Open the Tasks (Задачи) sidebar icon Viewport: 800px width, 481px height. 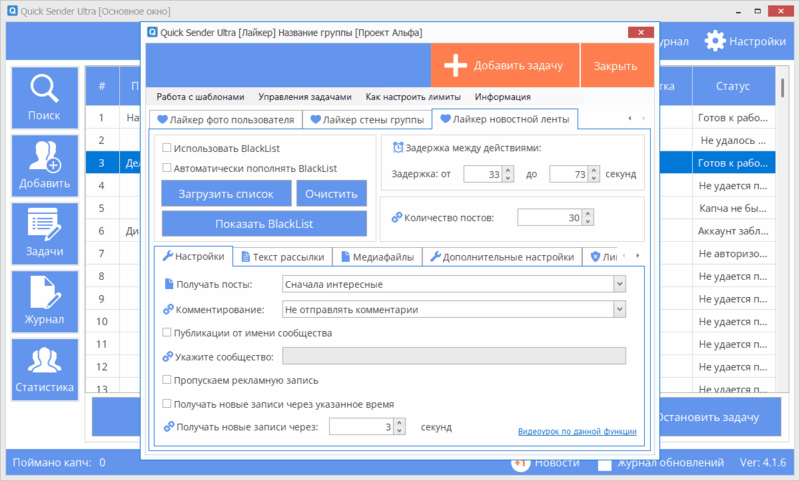pos(44,226)
